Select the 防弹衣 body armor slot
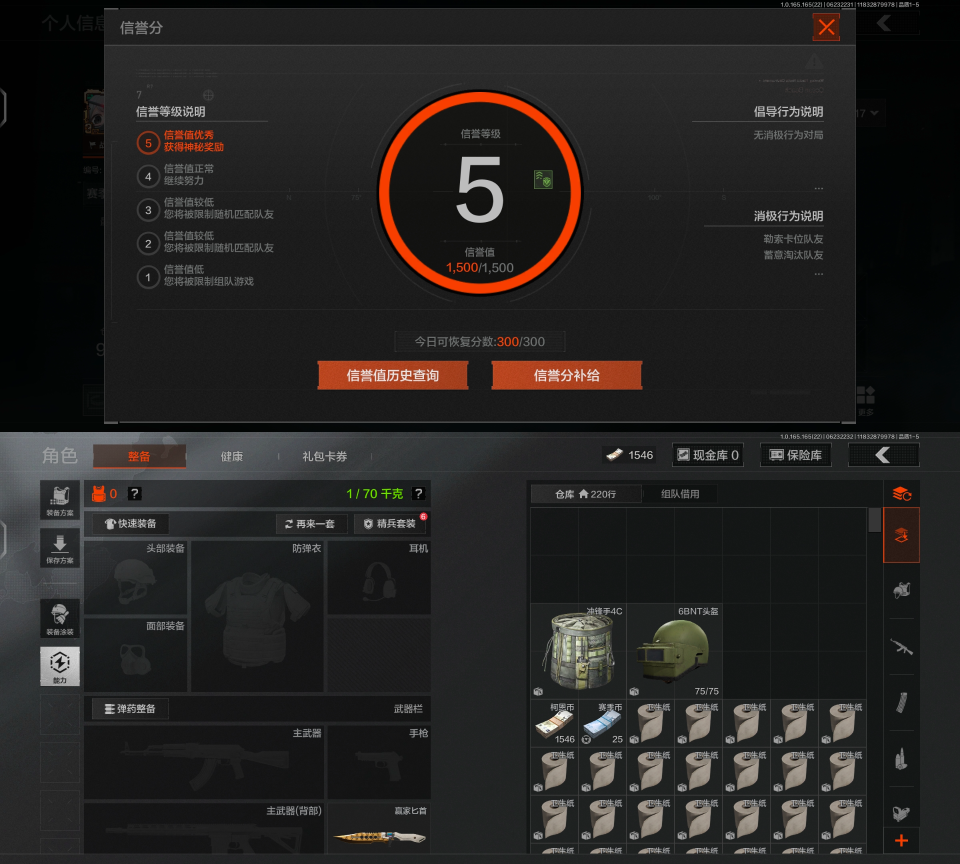This screenshot has width=960, height=864. point(257,617)
